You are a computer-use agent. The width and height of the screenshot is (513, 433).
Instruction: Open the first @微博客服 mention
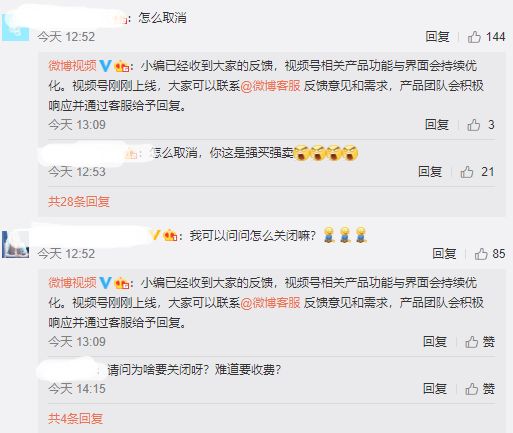[270, 86]
